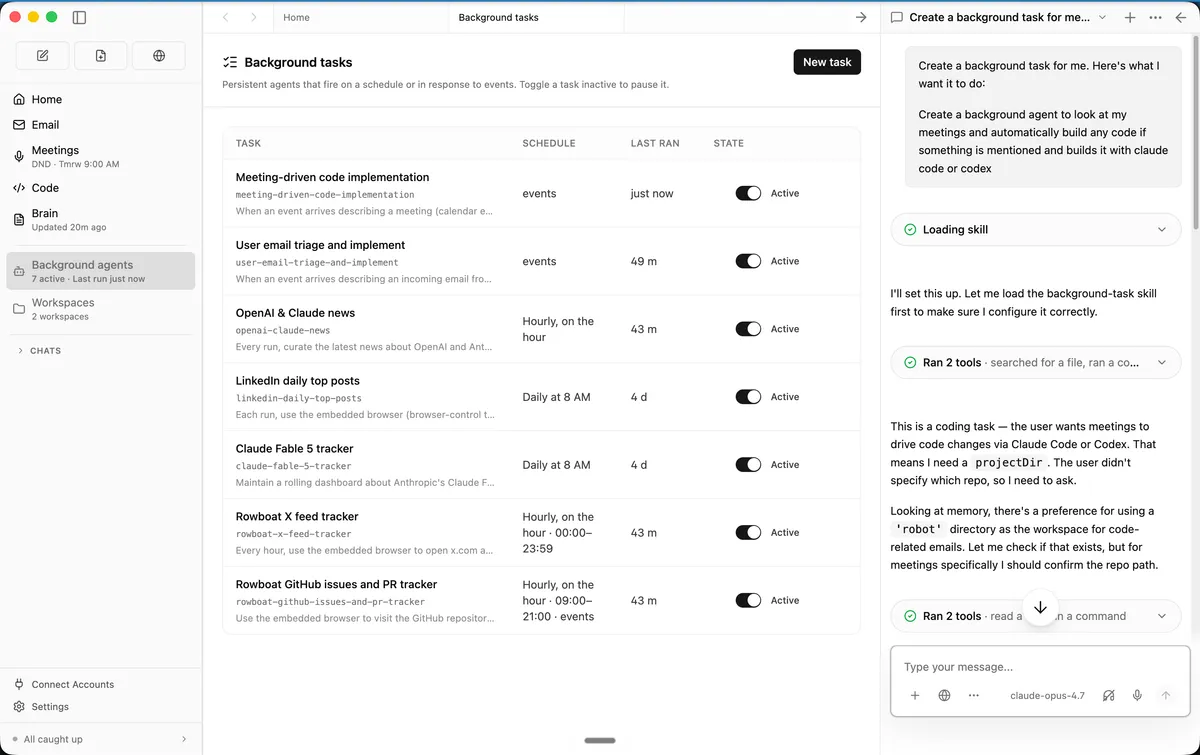Toggle the sidebar panel icon
Screen dimensions: 1200x755
[x=80, y=17]
